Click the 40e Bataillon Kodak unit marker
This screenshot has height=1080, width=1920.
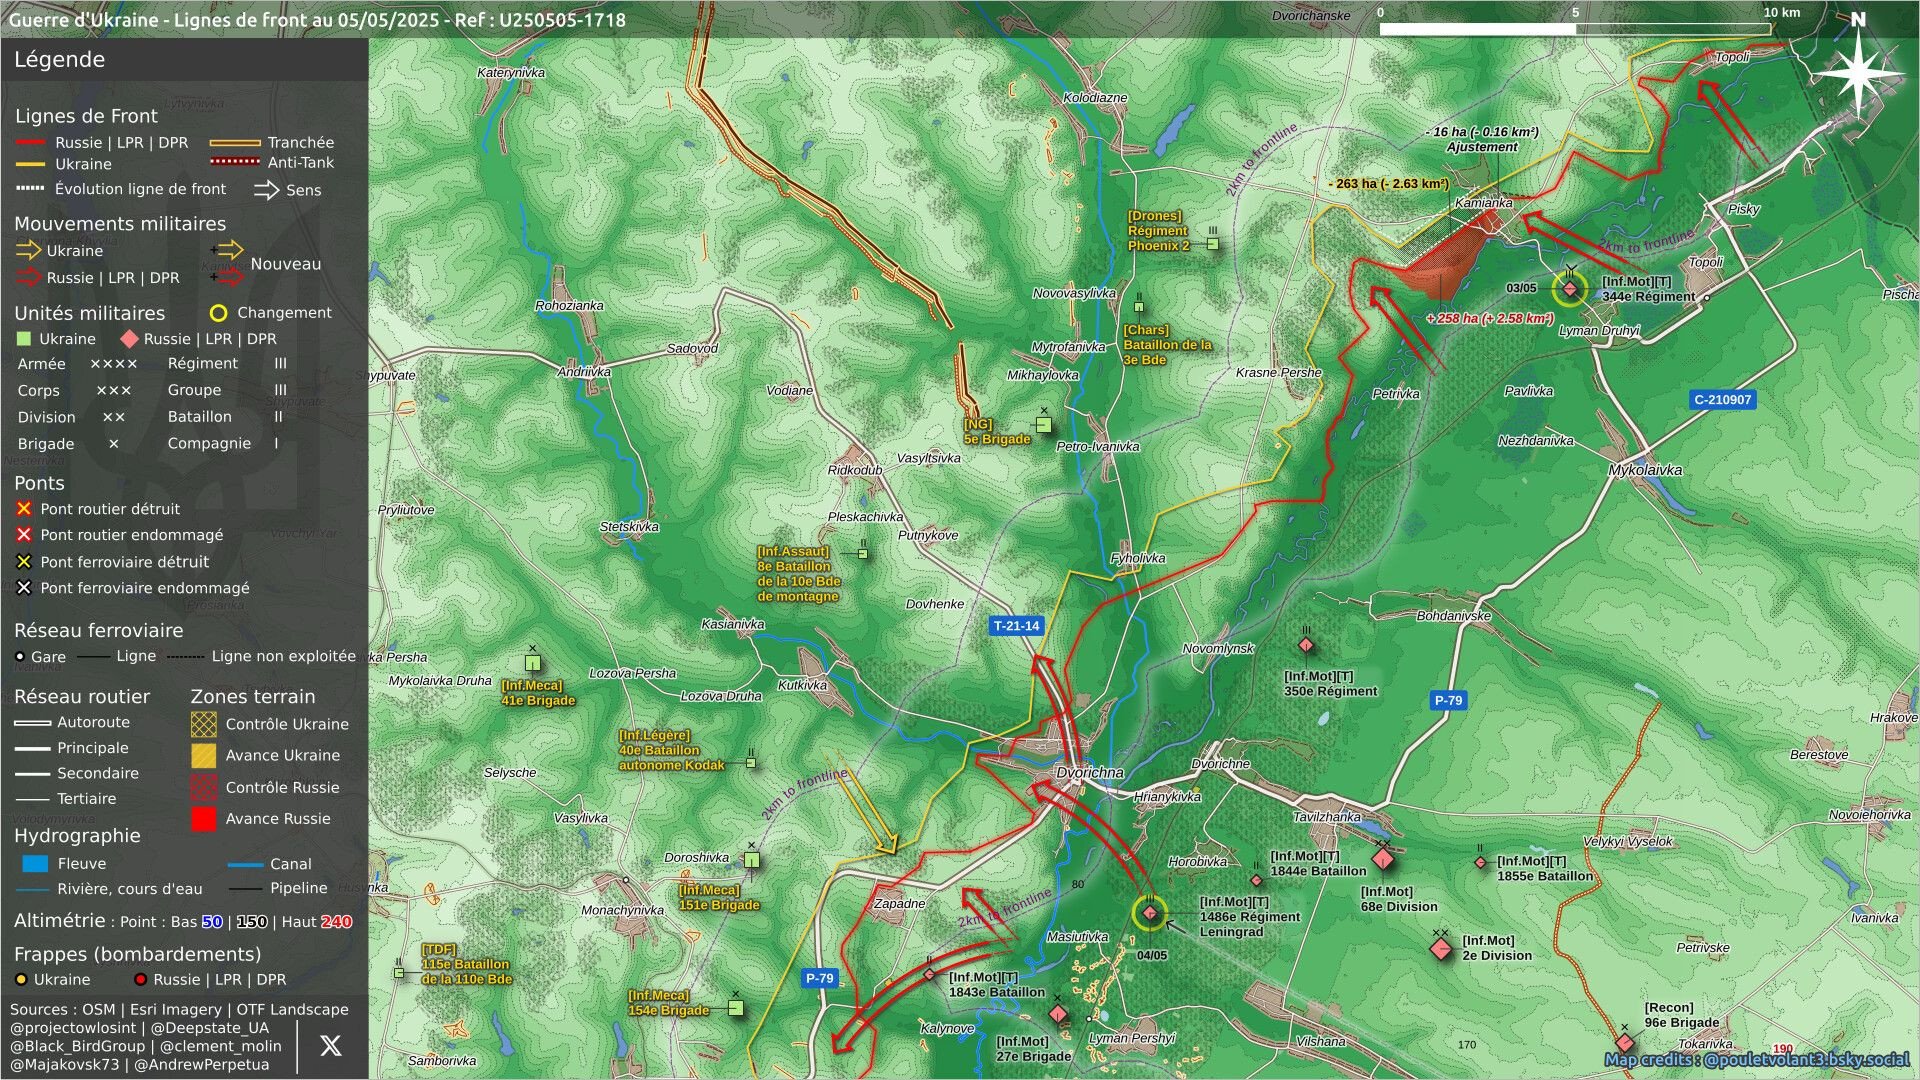[x=750, y=763]
